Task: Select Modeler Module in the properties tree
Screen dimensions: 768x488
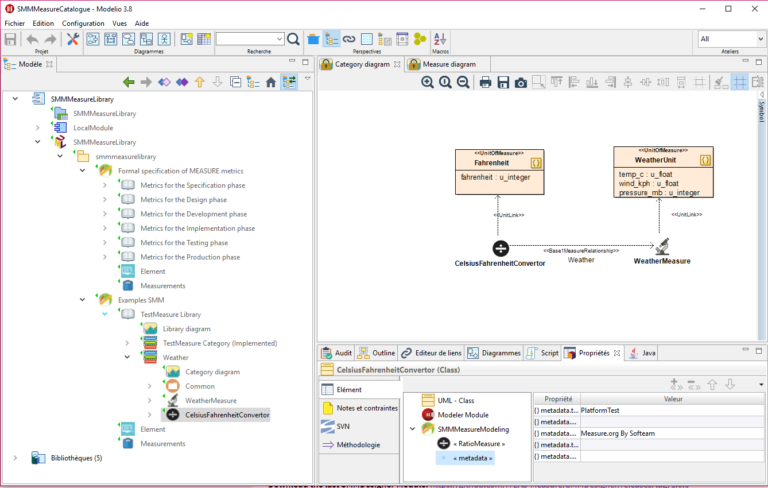Action: pyautogui.click(x=463, y=415)
